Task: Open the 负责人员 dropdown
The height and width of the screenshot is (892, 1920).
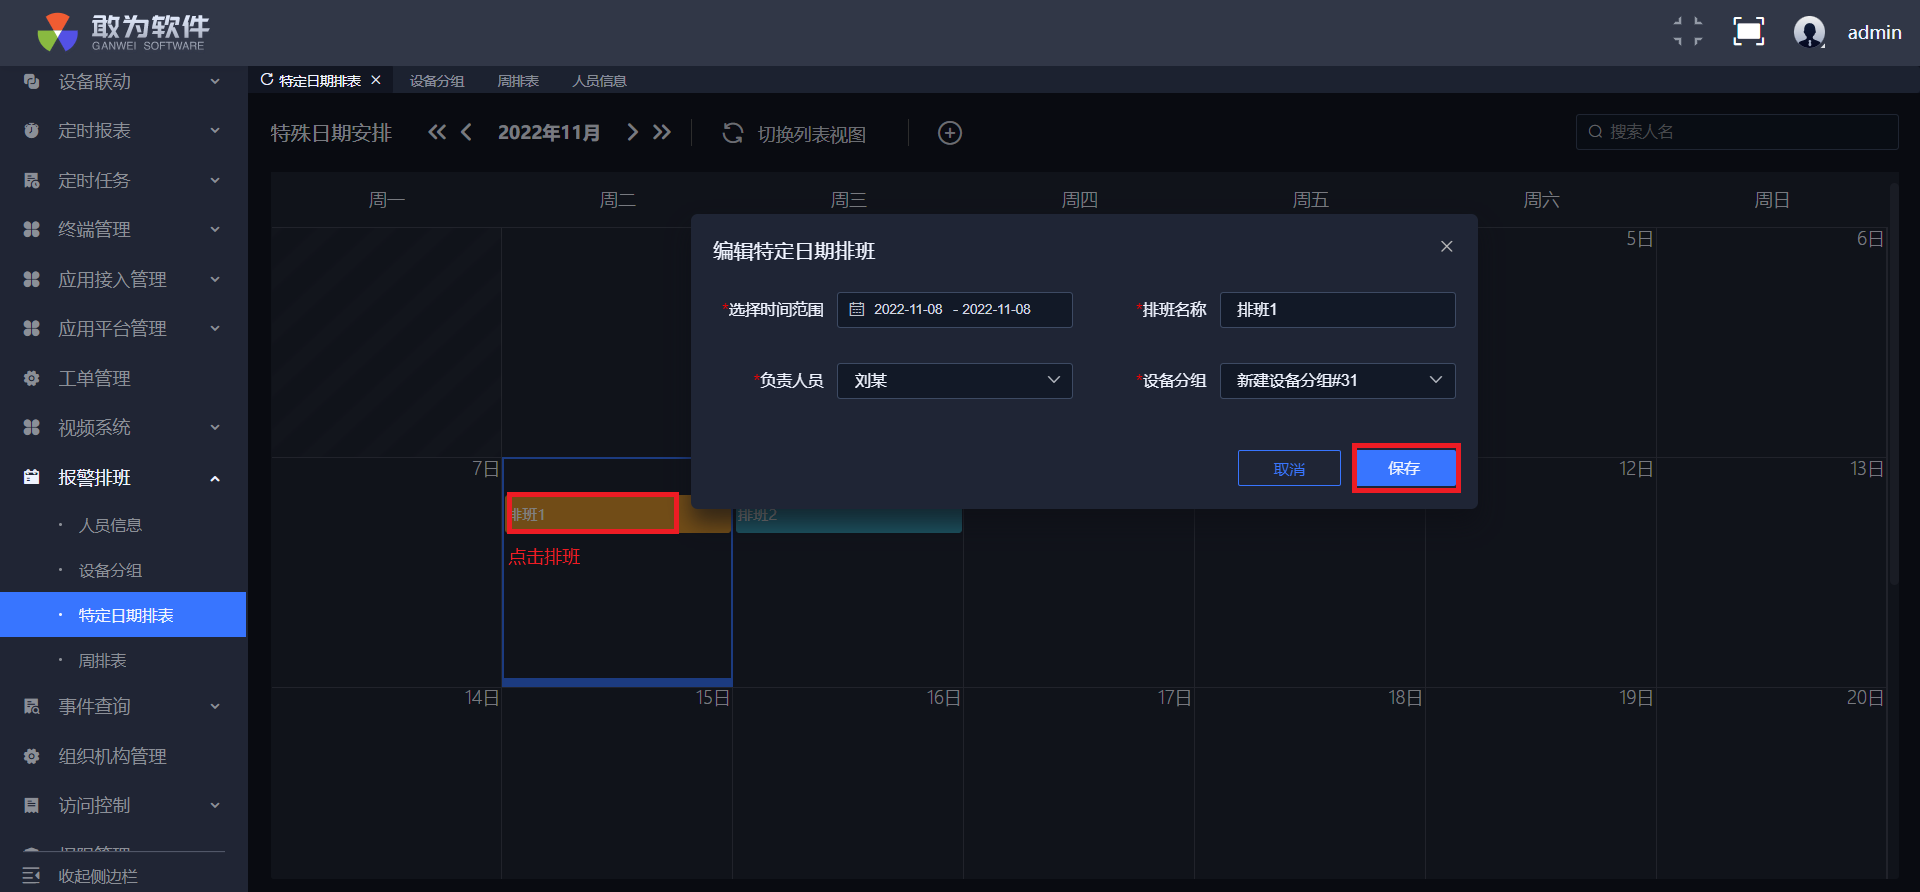Action: [x=954, y=381]
